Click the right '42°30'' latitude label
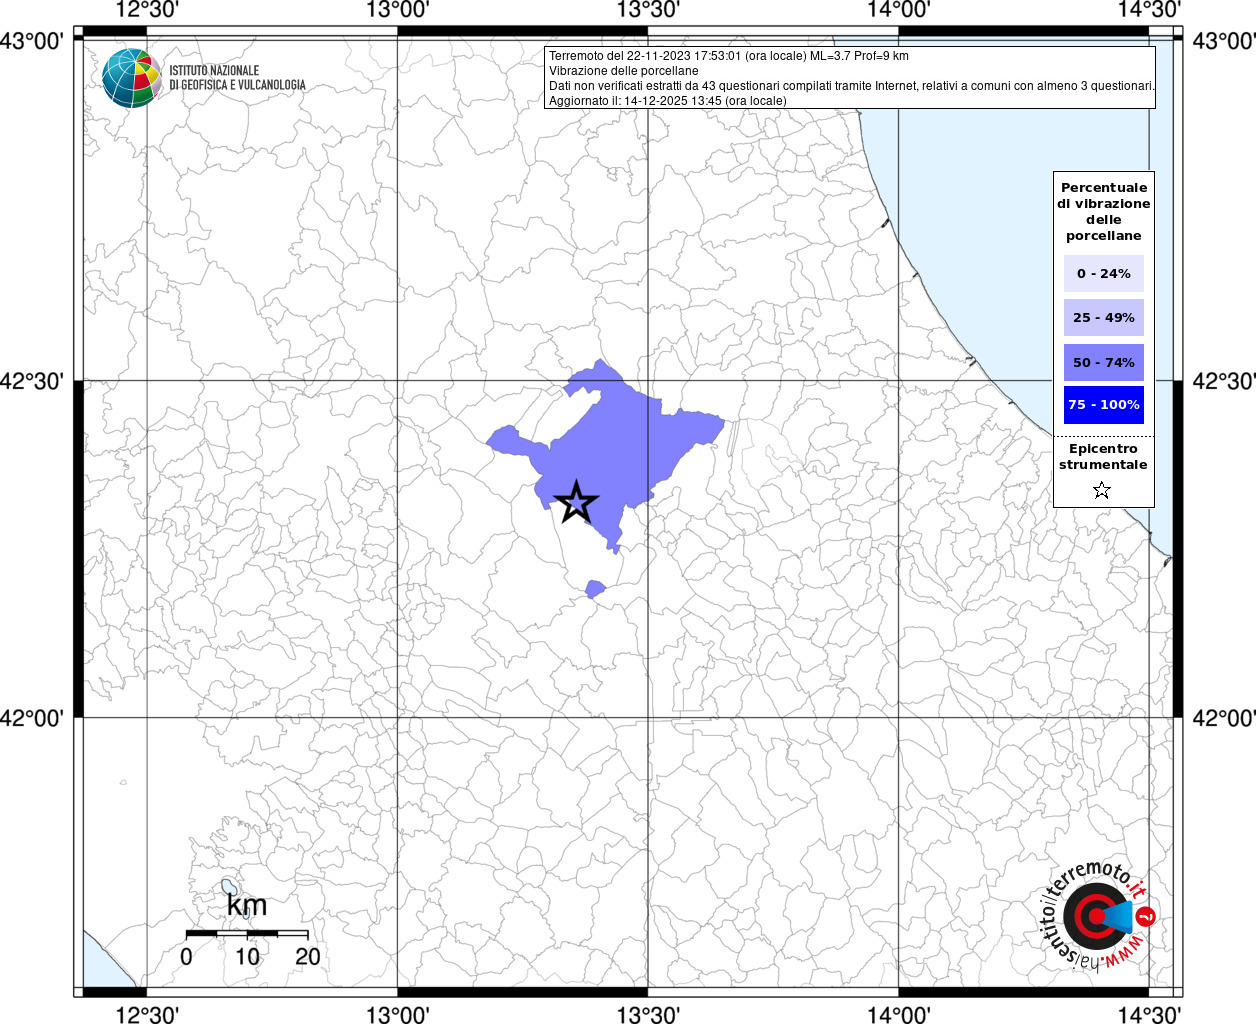 pyautogui.click(x=1222, y=381)
